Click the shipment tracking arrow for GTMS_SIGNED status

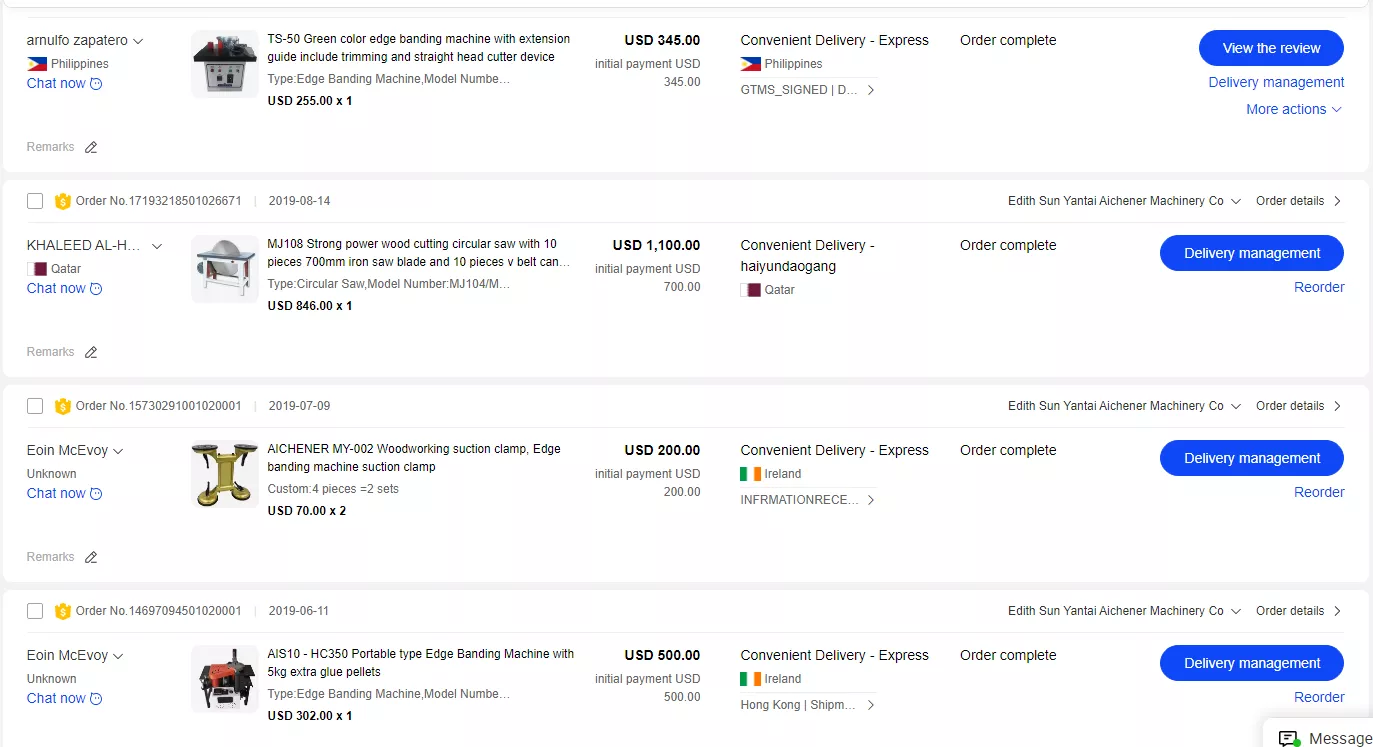tap(871, 90)
